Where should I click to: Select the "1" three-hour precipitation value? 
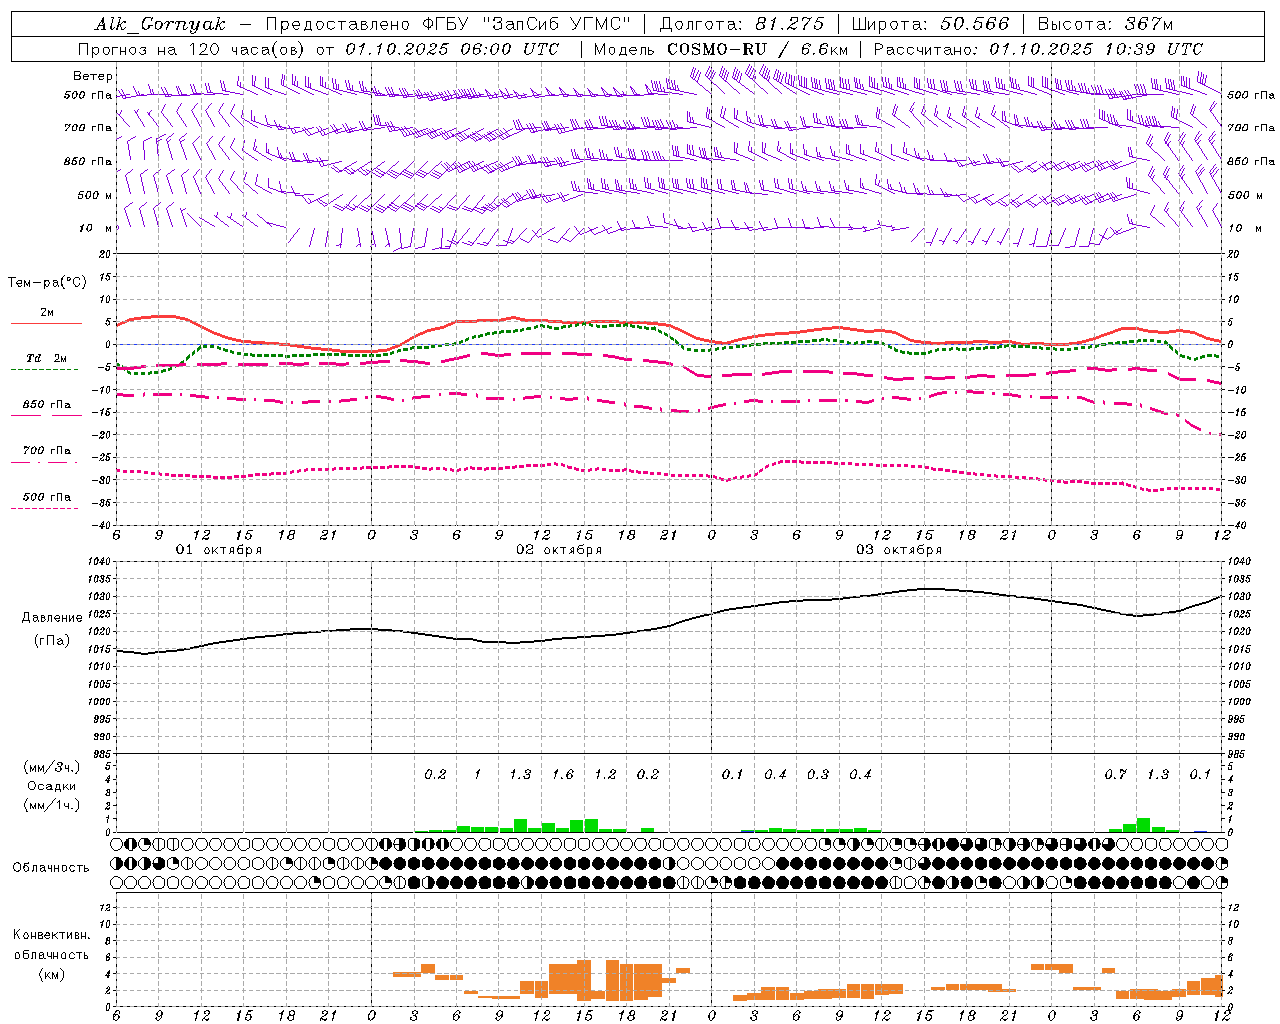click(478, 775)
